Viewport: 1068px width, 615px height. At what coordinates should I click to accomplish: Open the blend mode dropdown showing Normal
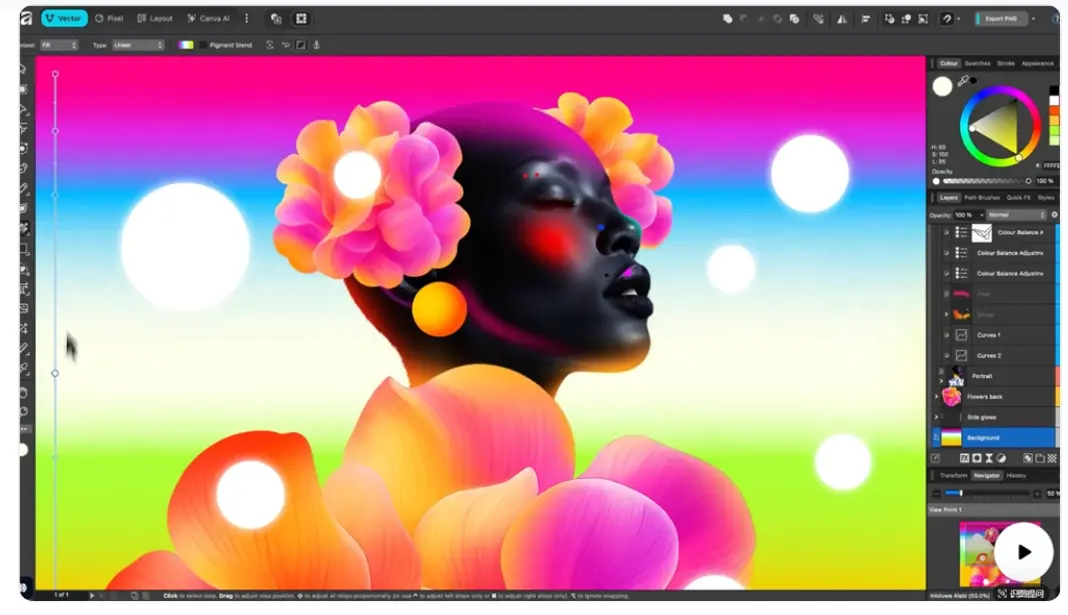pyautogui.click(x=1016, y=215)
